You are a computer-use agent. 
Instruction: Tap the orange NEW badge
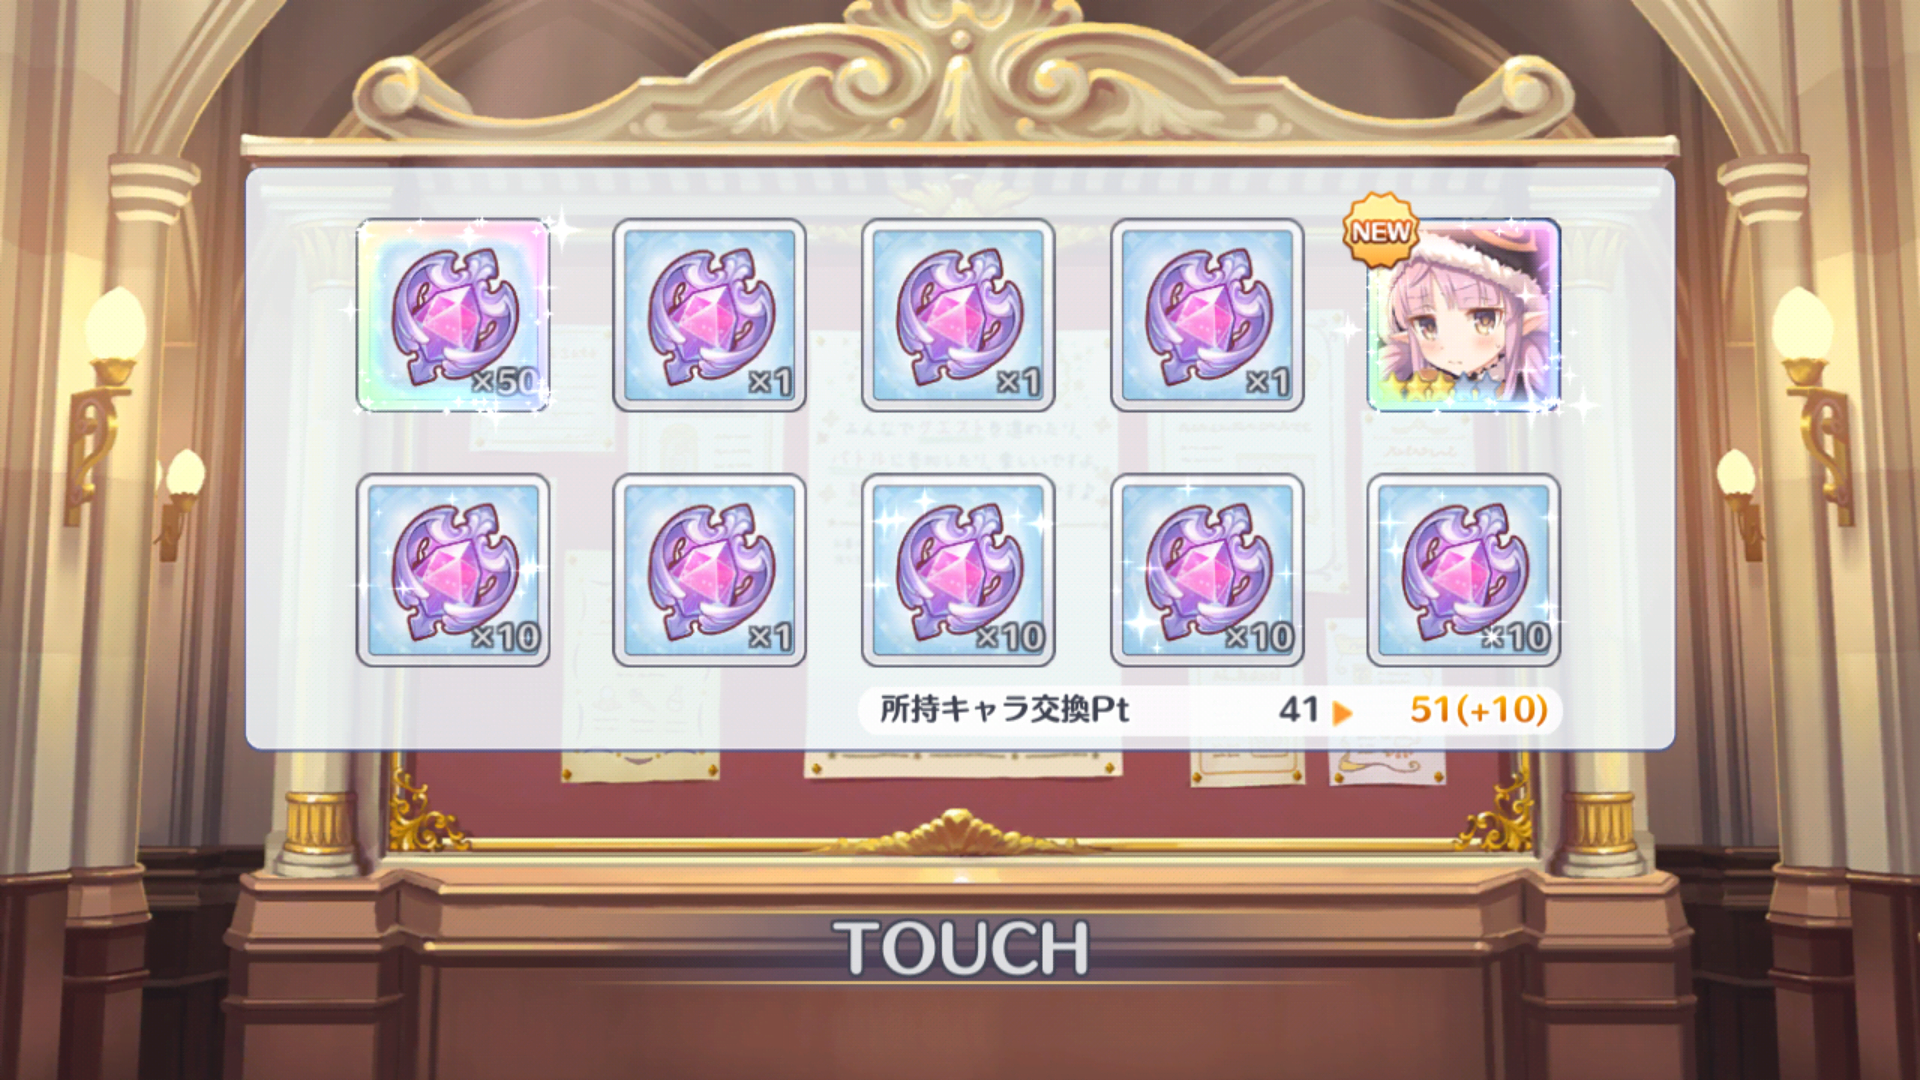point(1380,231)
